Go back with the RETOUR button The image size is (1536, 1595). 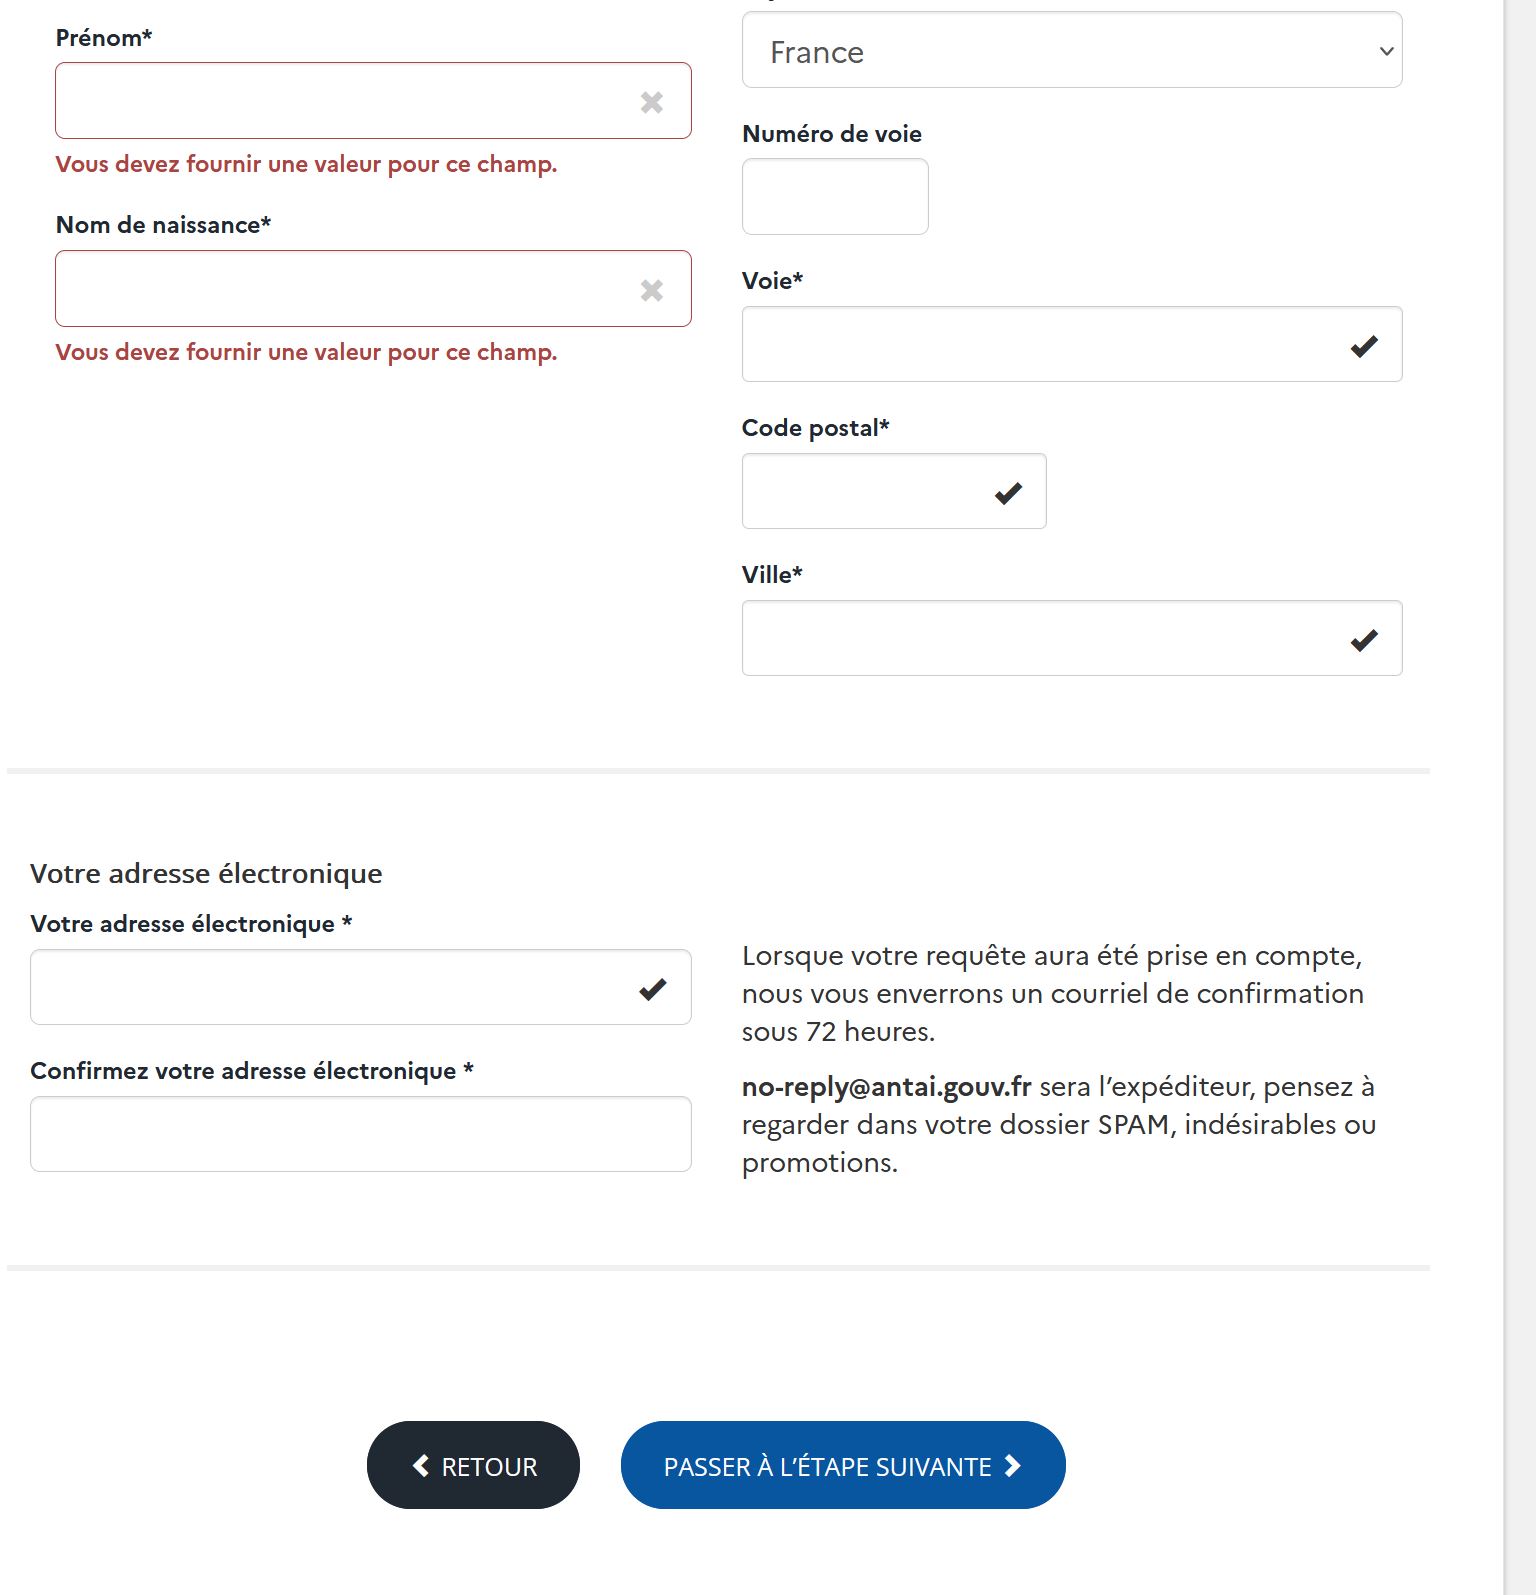coord(473,1465)
